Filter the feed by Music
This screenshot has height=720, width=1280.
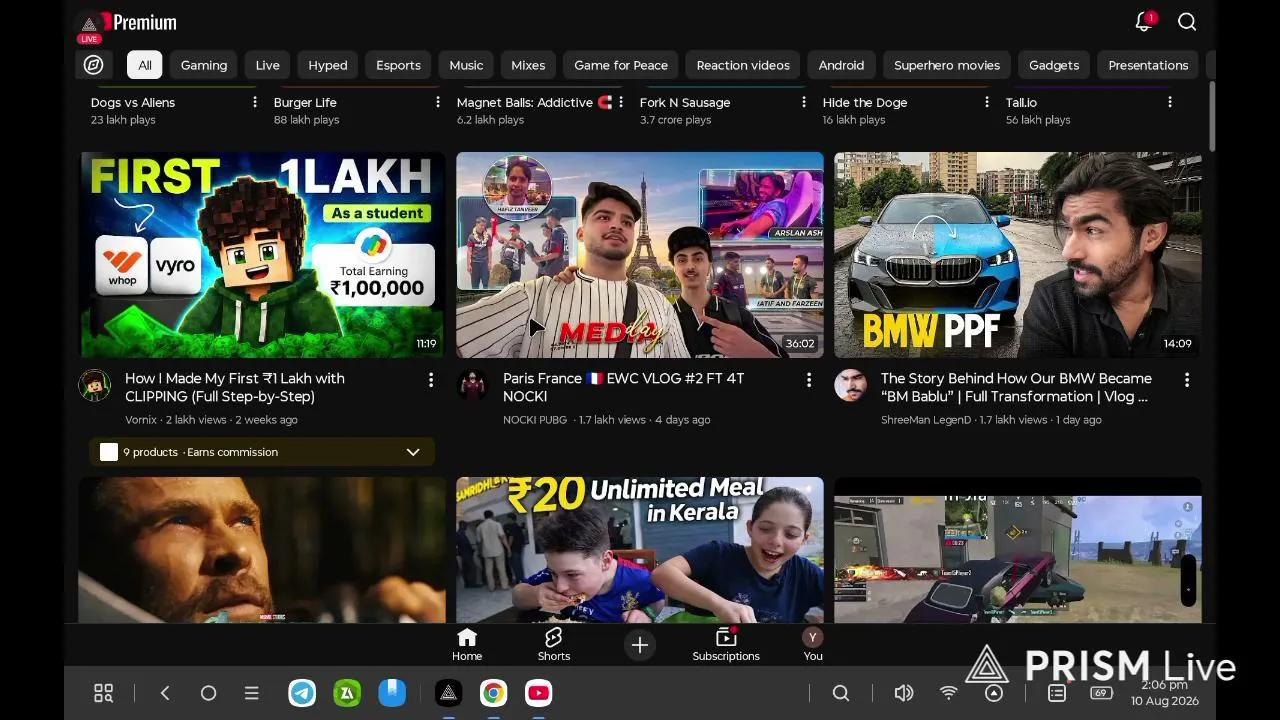point(466,65)
